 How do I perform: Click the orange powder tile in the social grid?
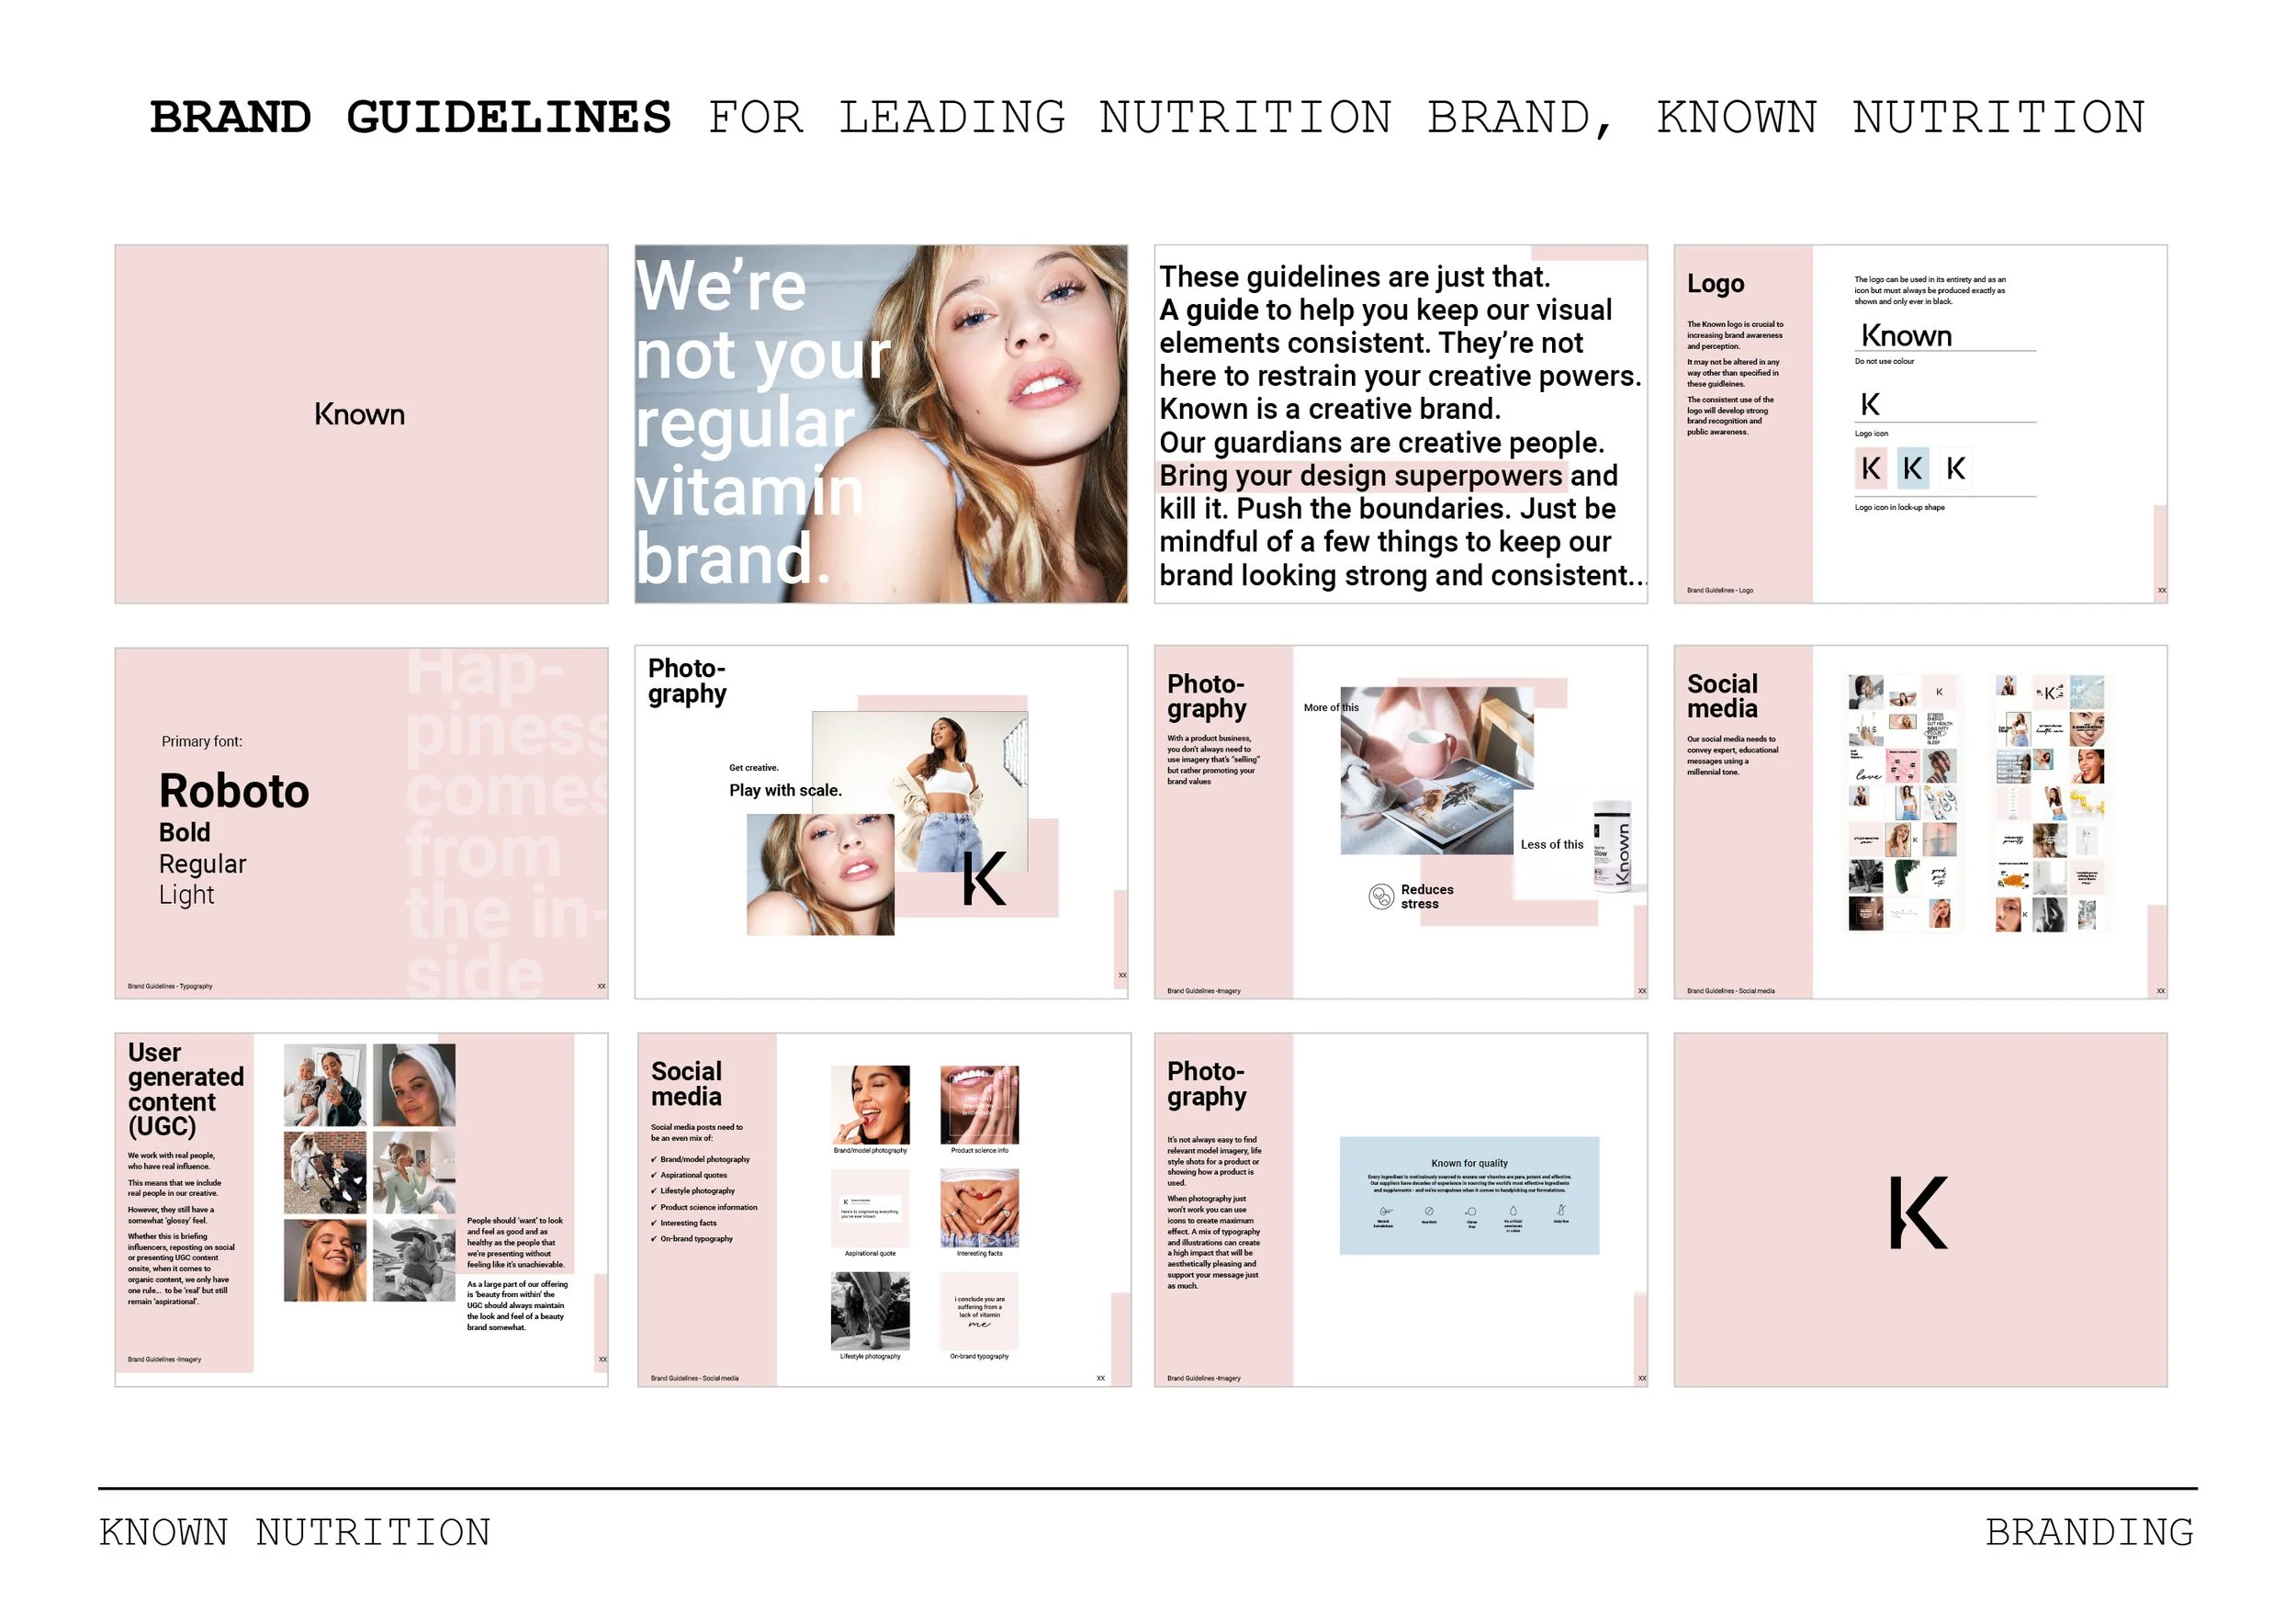[x=2014, y=877]
